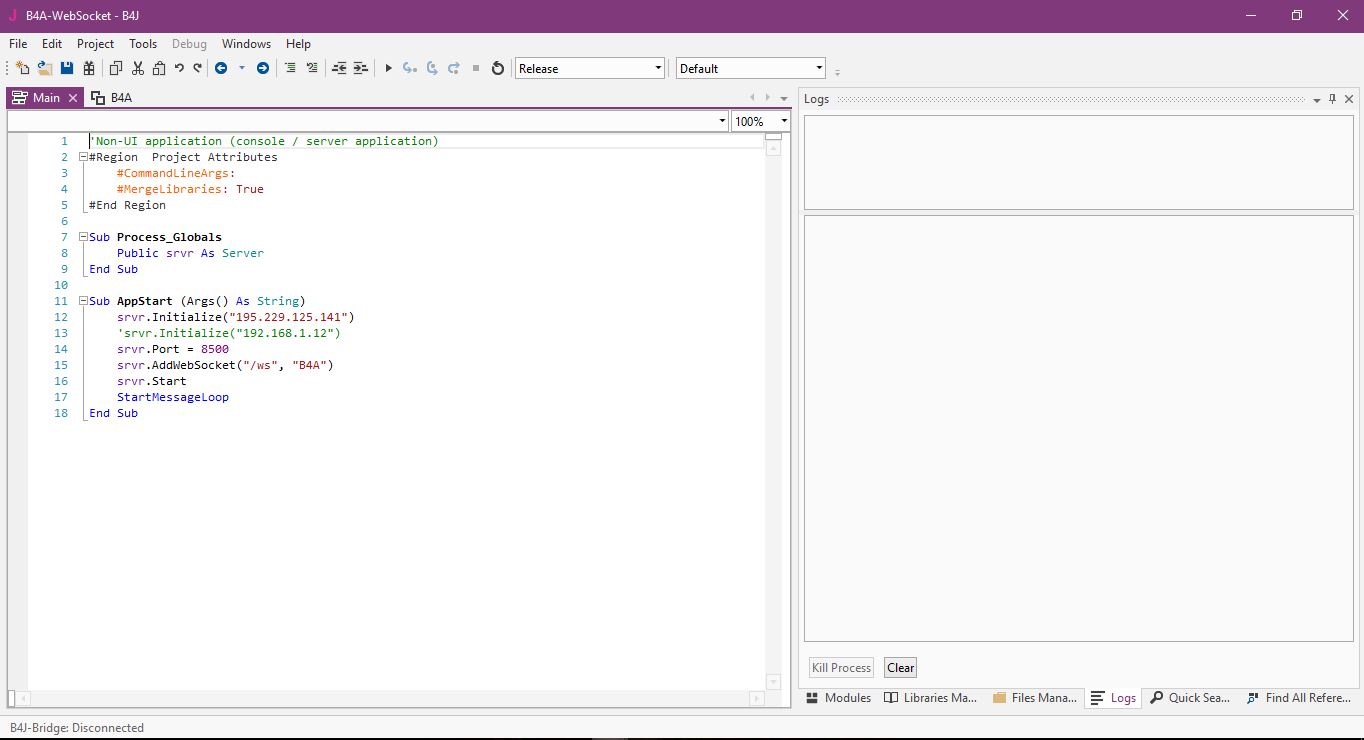Click the Restart circular arrow icon
1364x740 pixels.
[x=498, y=68]
